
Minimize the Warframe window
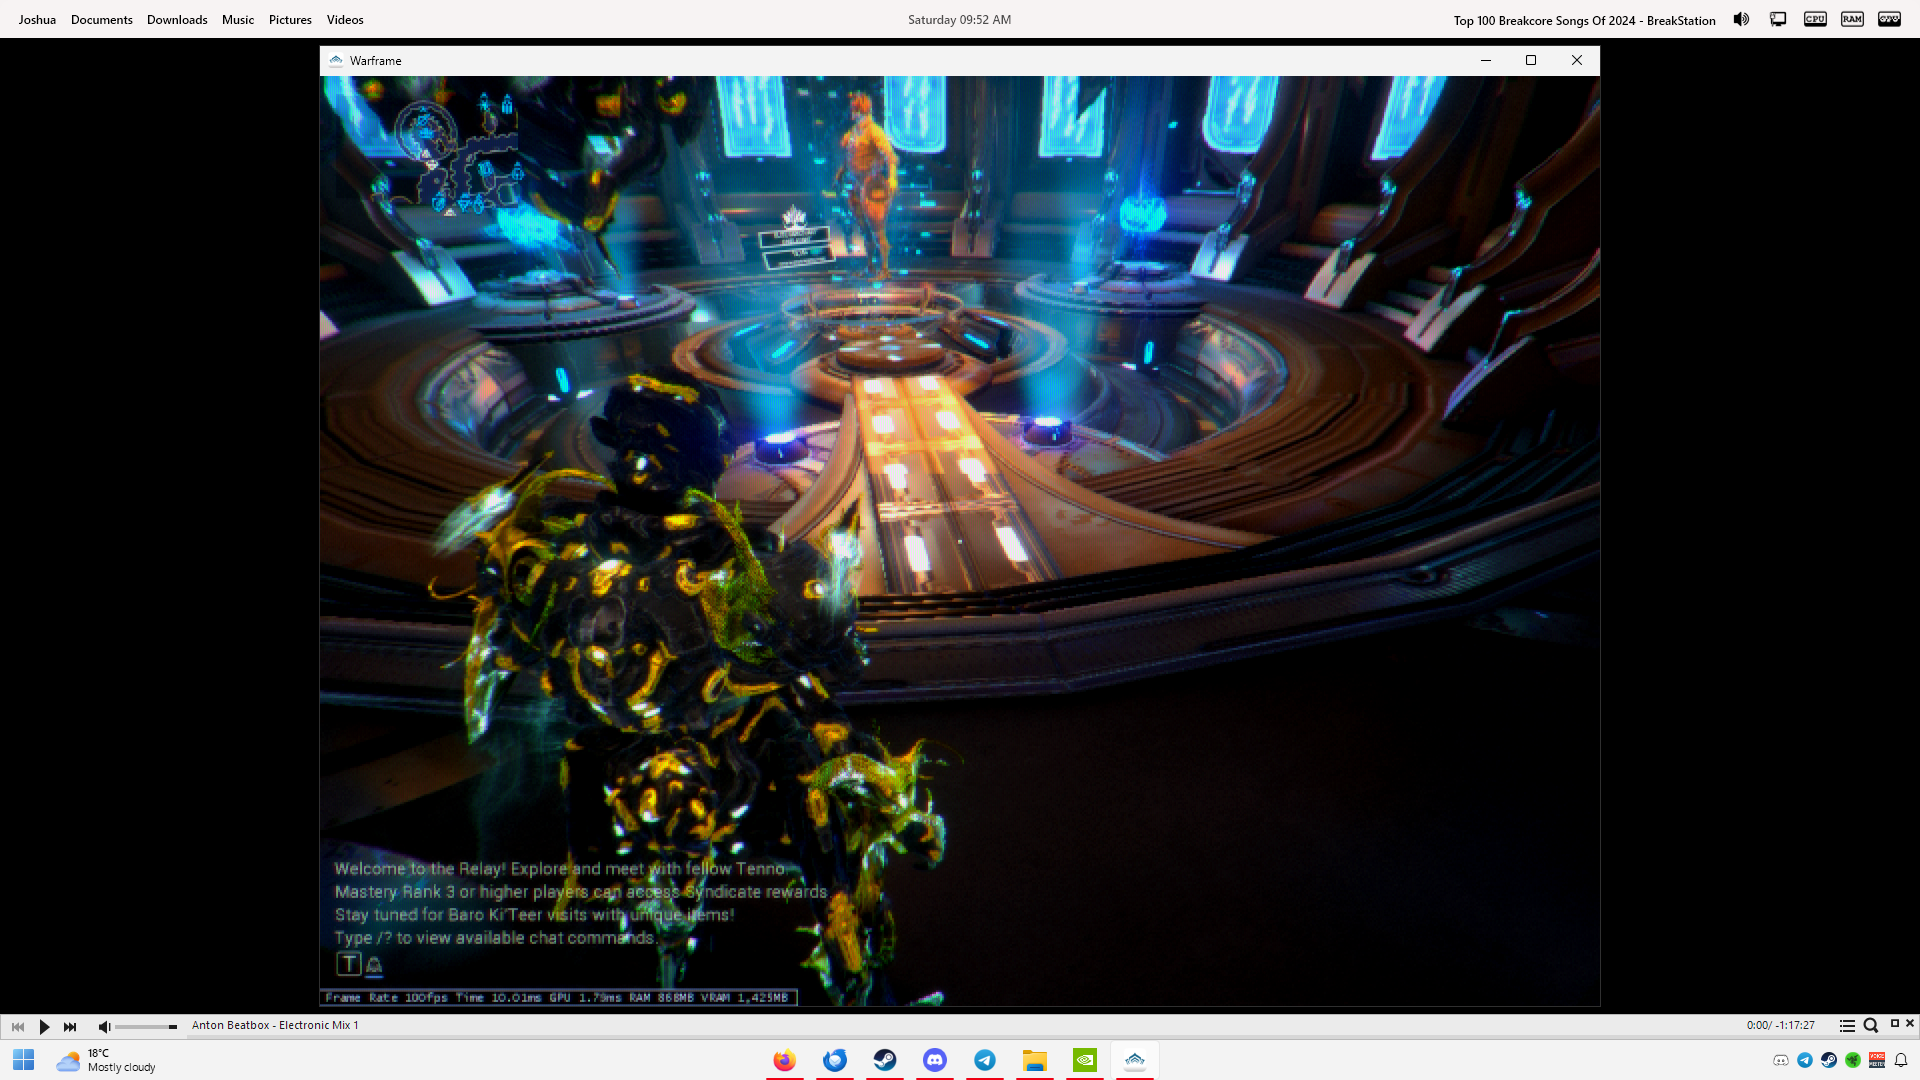click(x=1486, y=60)
